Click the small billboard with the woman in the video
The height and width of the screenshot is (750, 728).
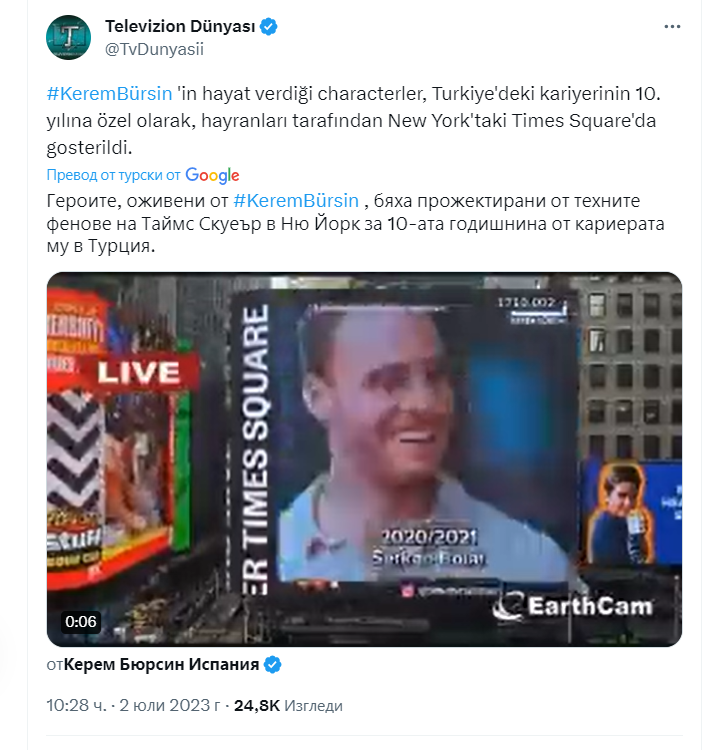(x=630, y=512)
